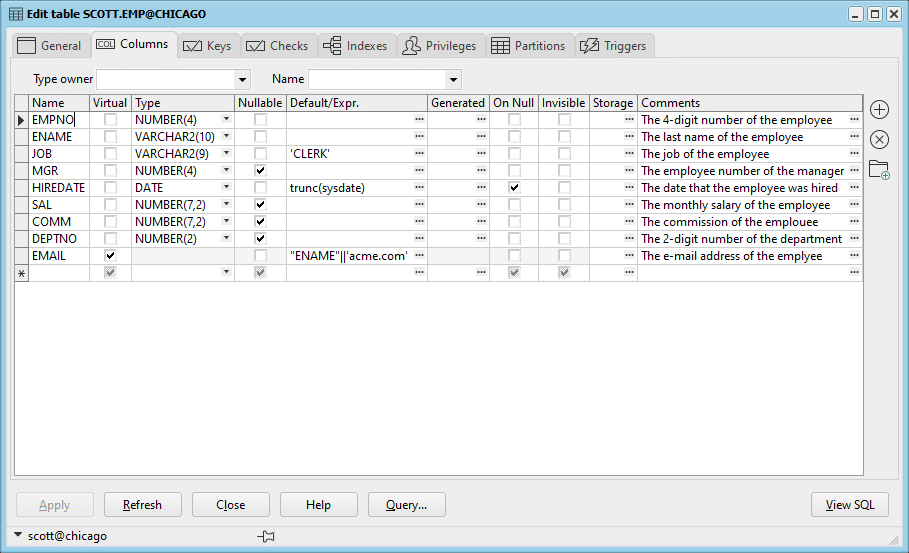Open Generated ellipsis for HIREDATE row
Image resolution: width=909 pixels, height=553 pixels.
pyautogui.click(x=481, y=187)
